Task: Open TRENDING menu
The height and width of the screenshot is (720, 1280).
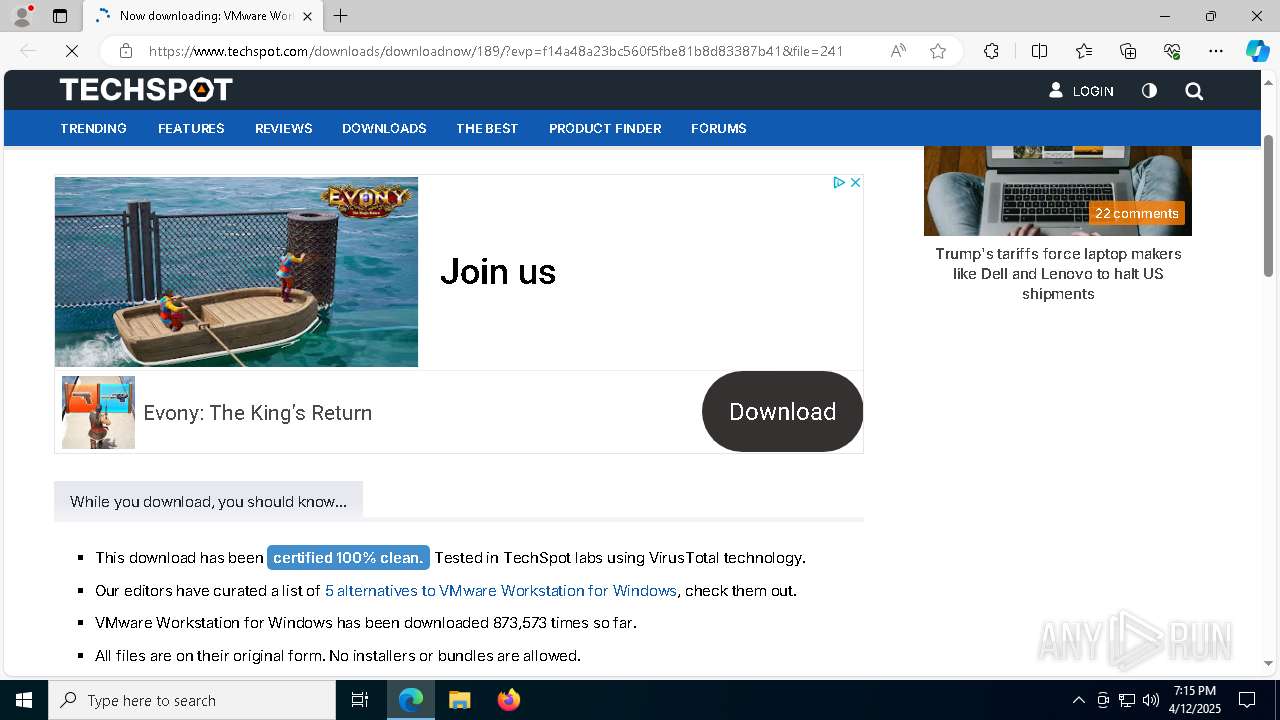Action: point(93,128)
